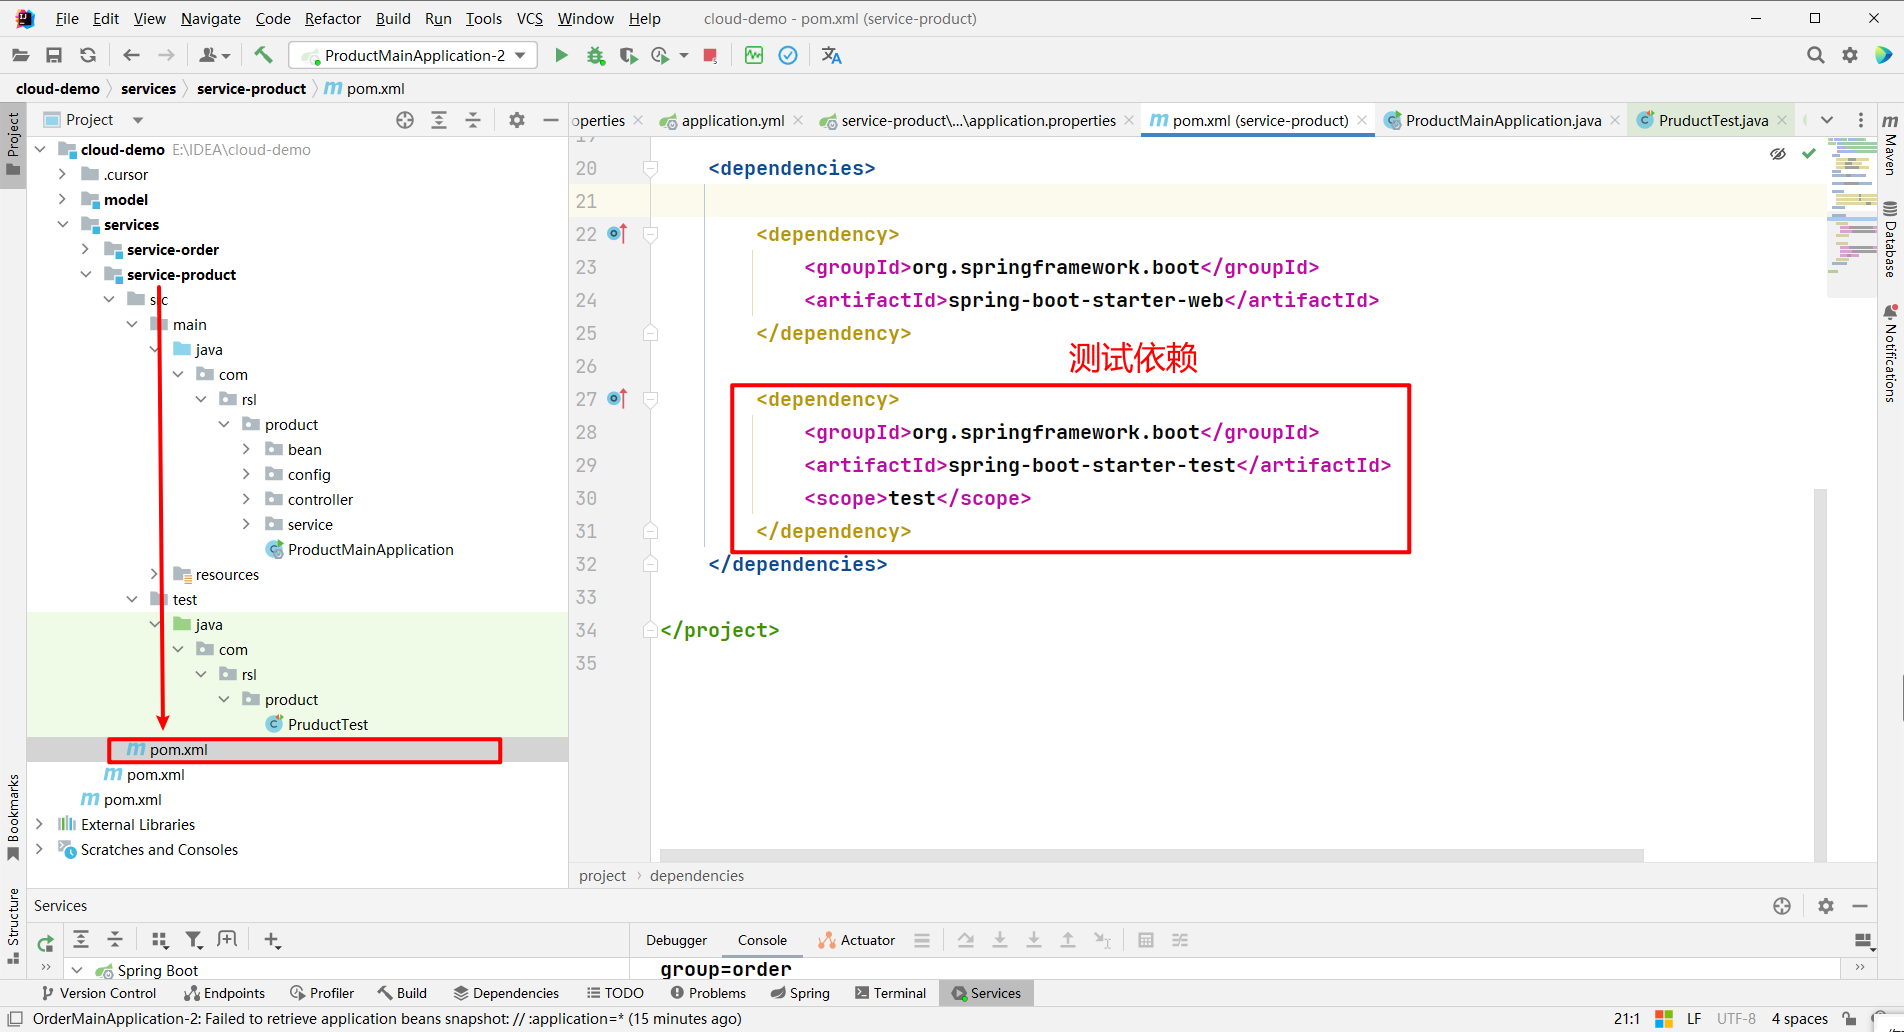Open the Database tool window
The width and height of the screenshot is (1904, 1032).
(x=1890, y=239)
